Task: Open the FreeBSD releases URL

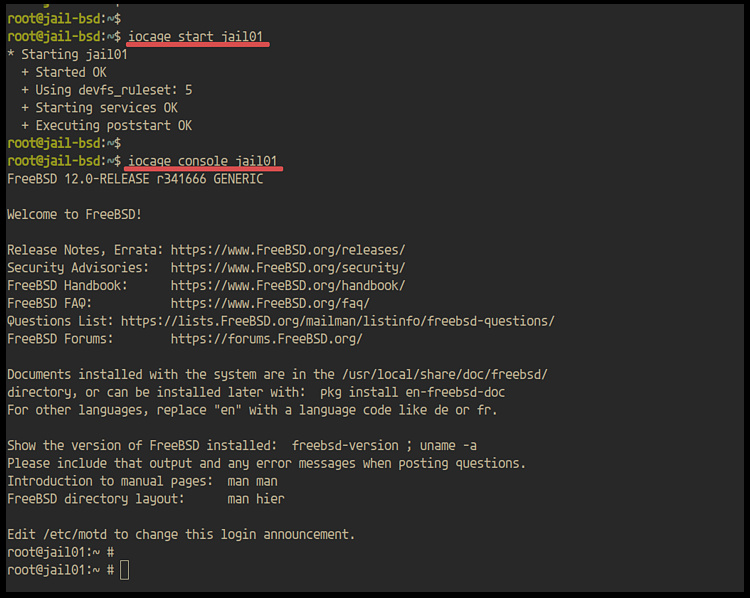Action: [288, 250]
